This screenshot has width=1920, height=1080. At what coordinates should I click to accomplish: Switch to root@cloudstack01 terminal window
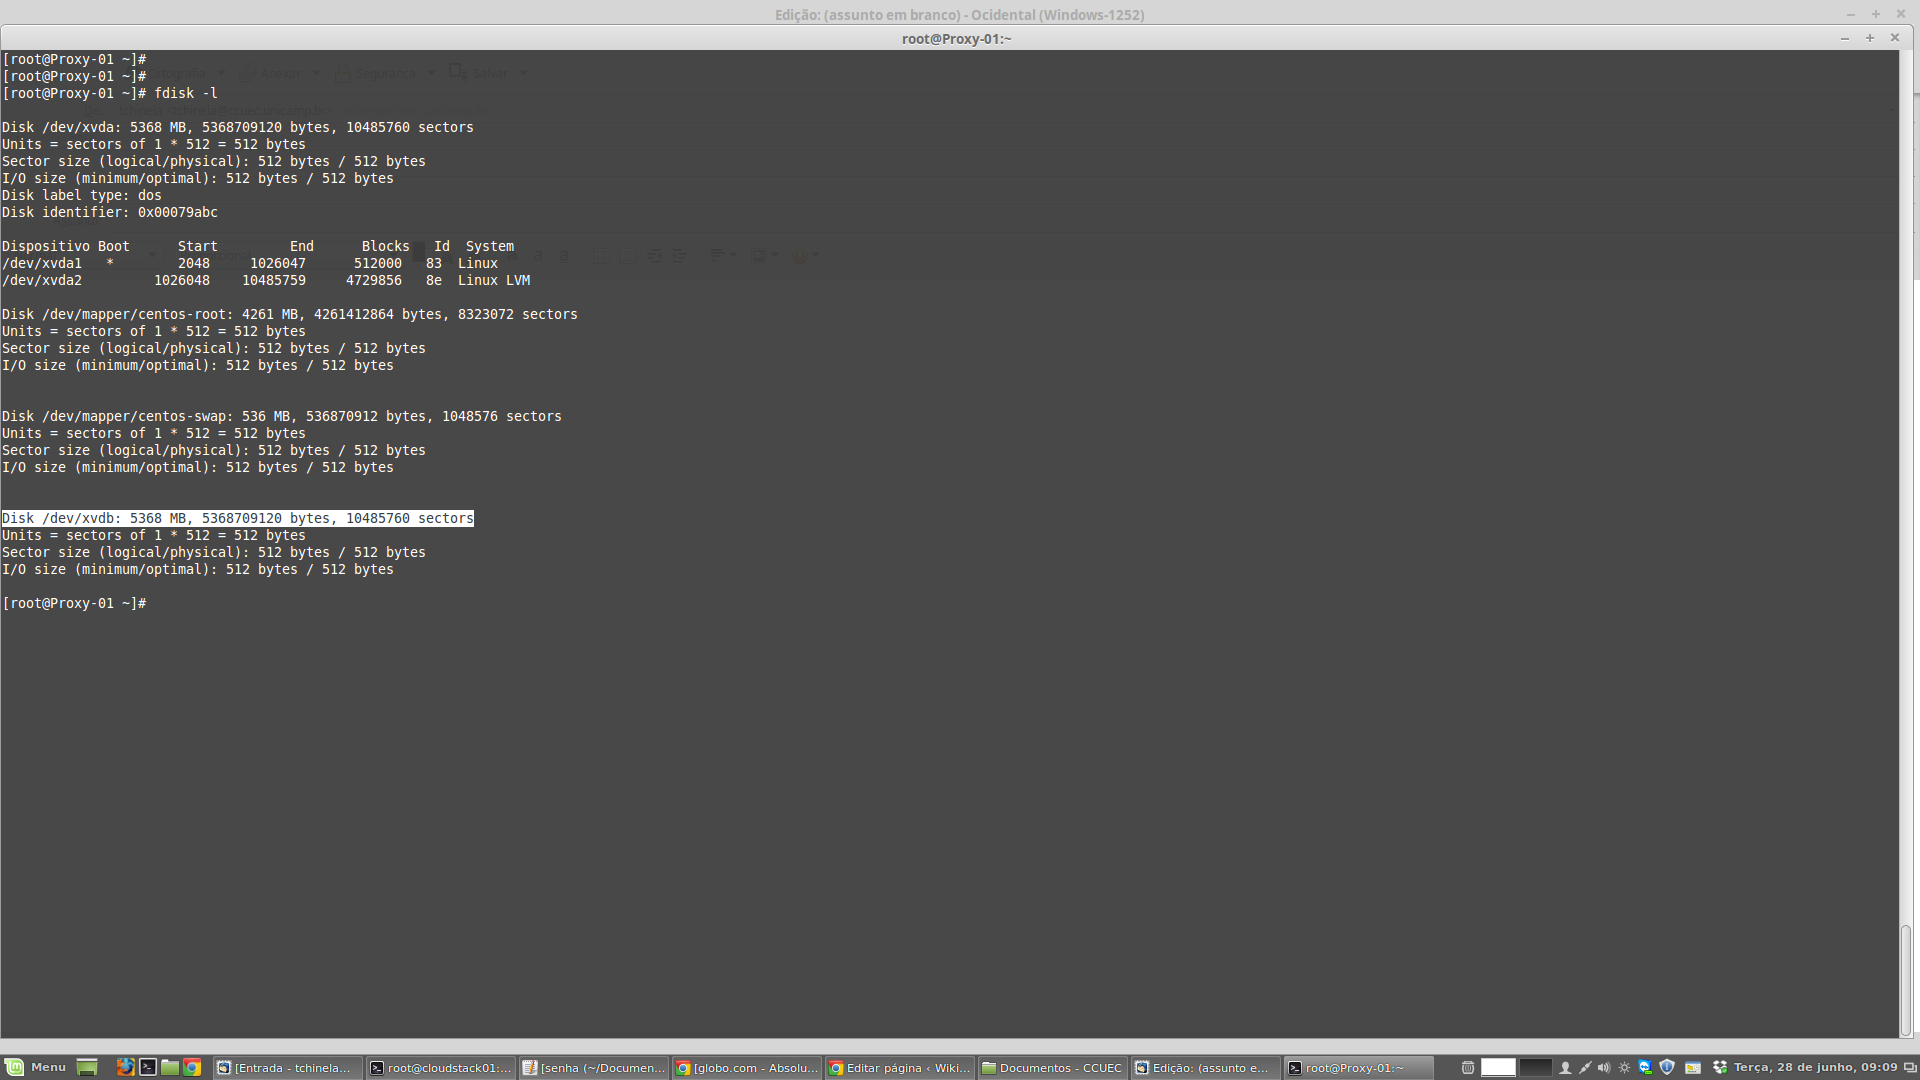[440, 1067]
